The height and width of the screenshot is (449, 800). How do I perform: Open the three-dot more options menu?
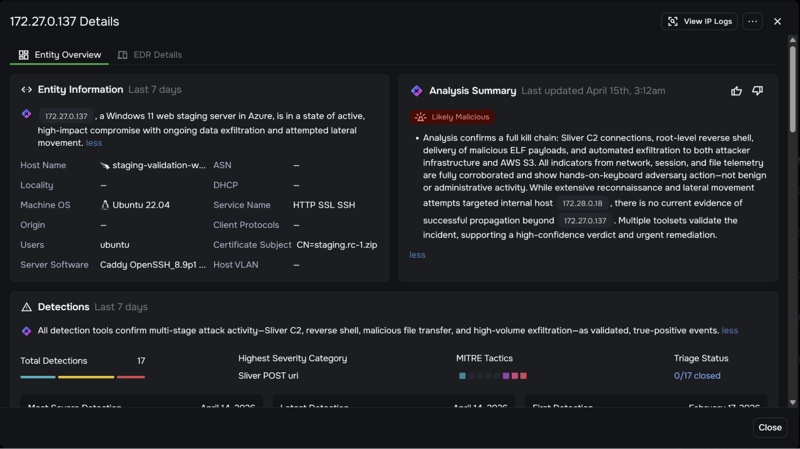coord(753,21)
